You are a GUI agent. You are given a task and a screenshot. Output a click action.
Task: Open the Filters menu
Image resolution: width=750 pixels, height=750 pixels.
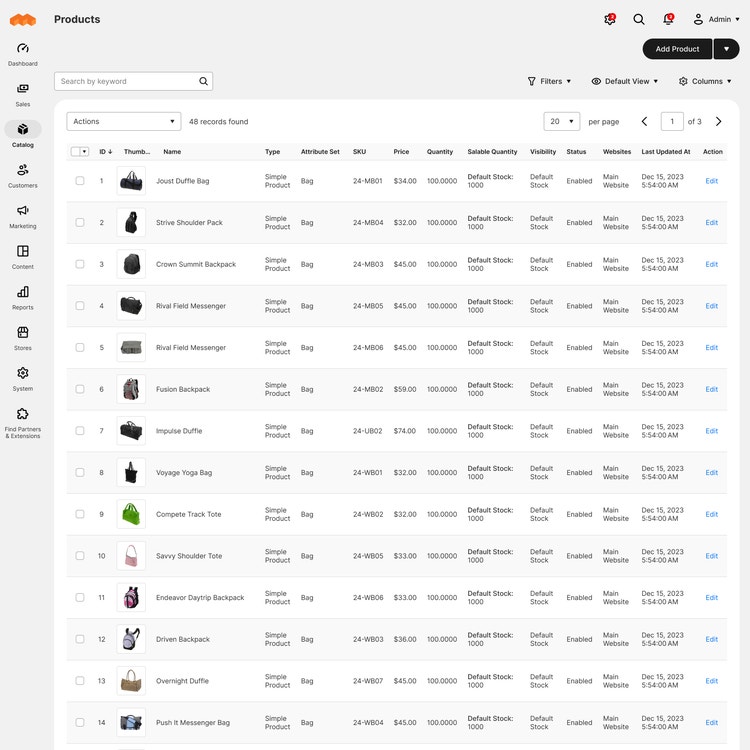[549, 81]
